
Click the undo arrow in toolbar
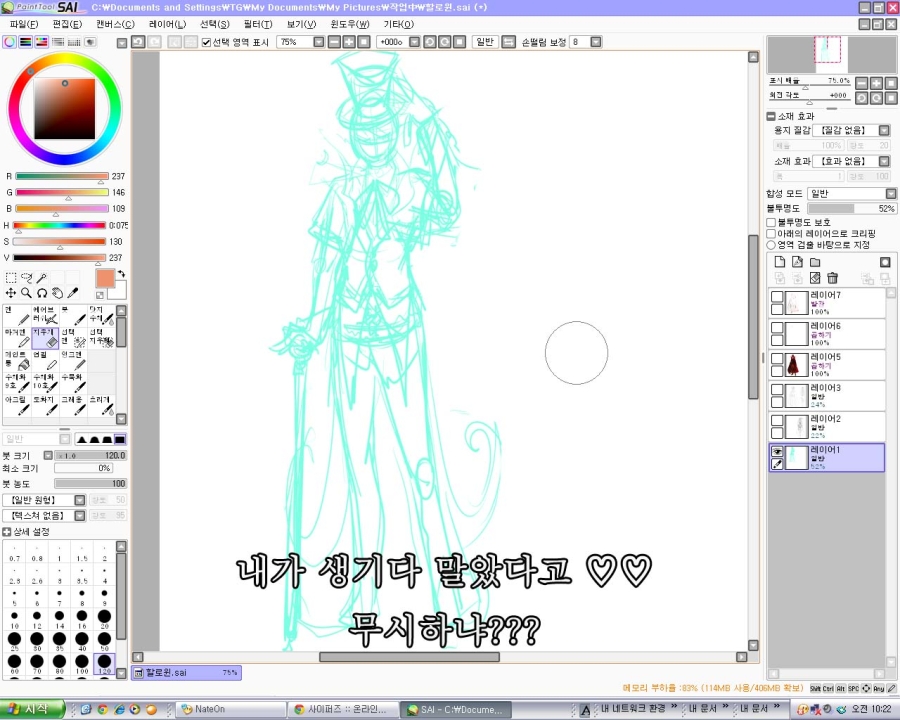(139, 42)
